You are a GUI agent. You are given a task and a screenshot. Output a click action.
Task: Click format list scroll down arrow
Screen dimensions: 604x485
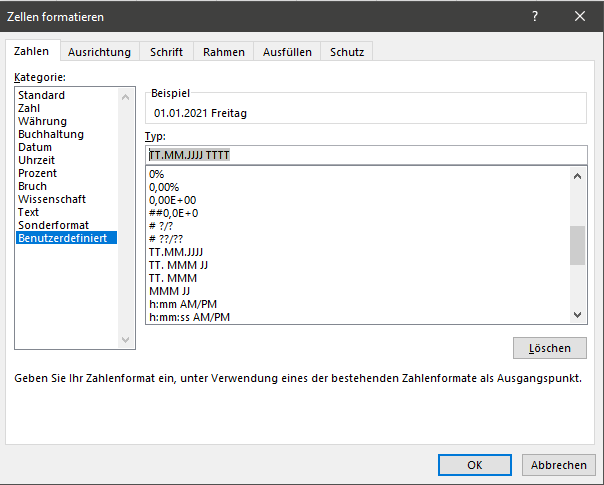[577, 315]
